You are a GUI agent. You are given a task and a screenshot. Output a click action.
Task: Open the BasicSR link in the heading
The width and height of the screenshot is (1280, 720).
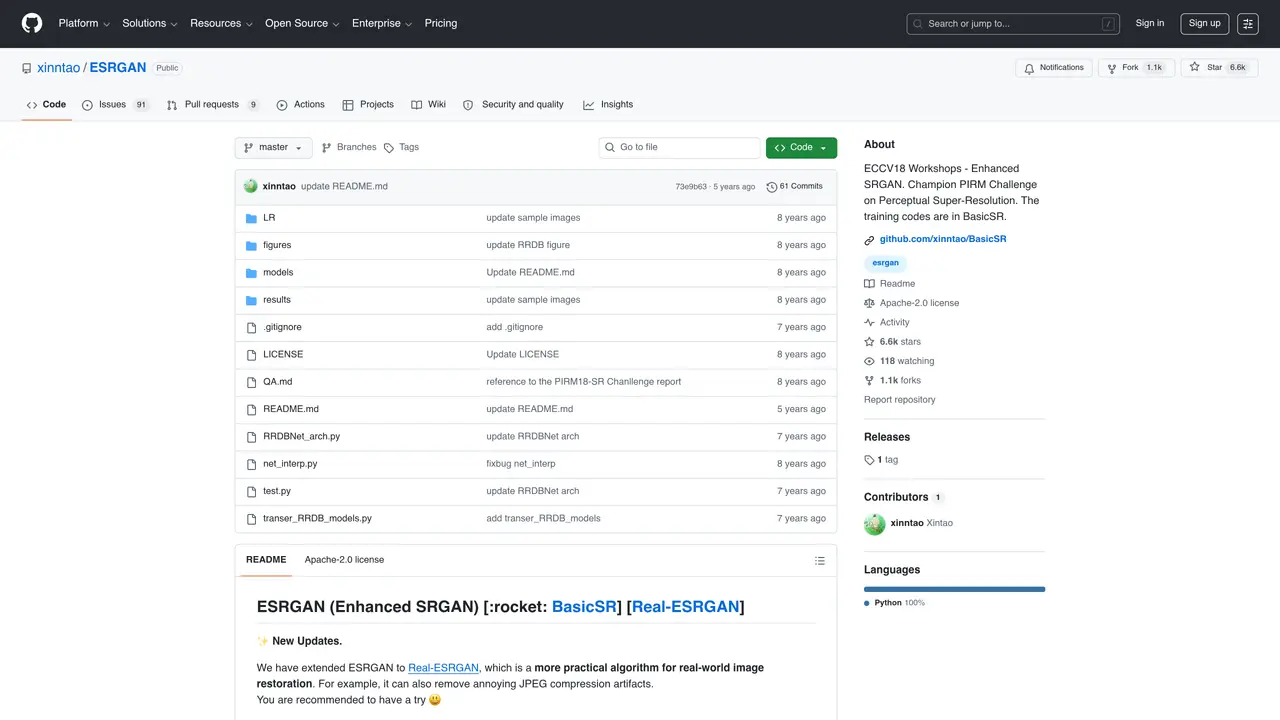coord(584,607)
